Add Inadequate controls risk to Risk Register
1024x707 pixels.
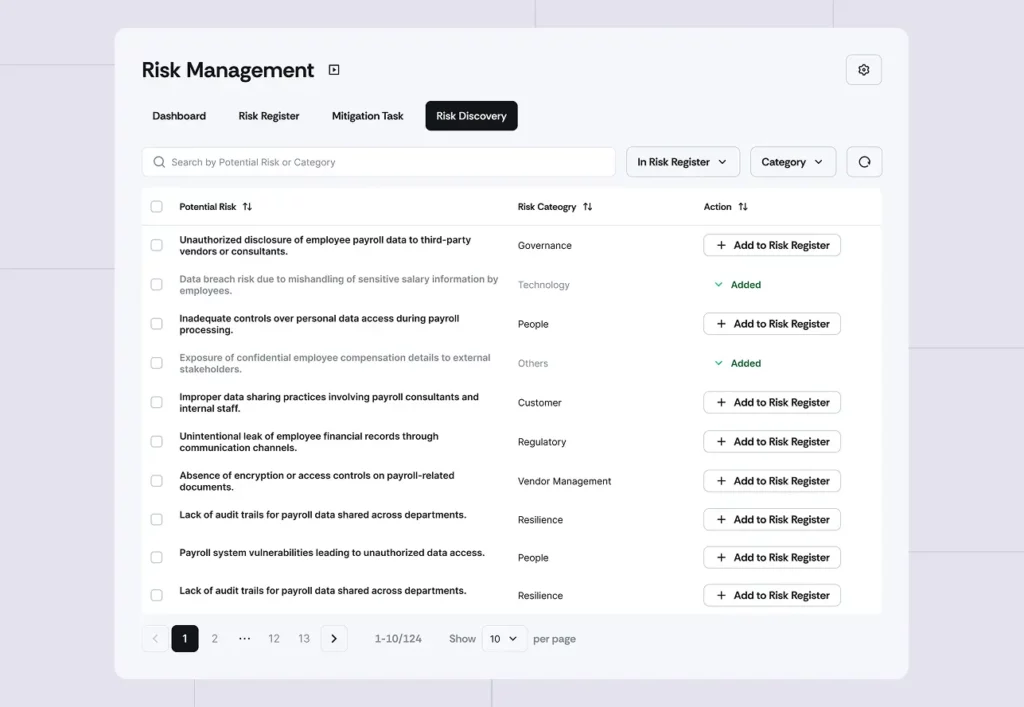tap(771, 324)
